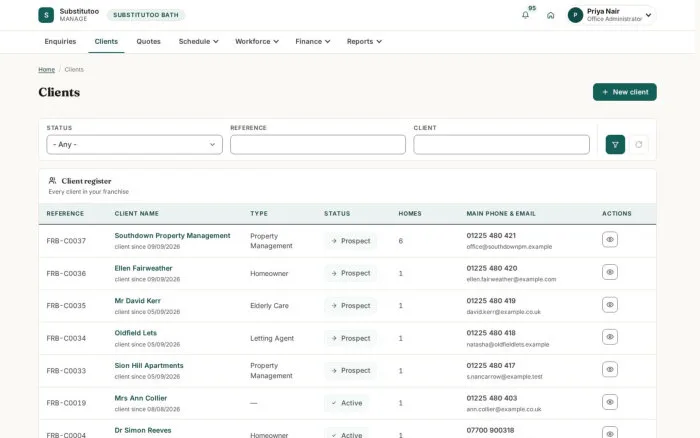The image size is (700, 438).
Task: Open Sion Hill Apartments client link
Action: [x=149, y=366]
